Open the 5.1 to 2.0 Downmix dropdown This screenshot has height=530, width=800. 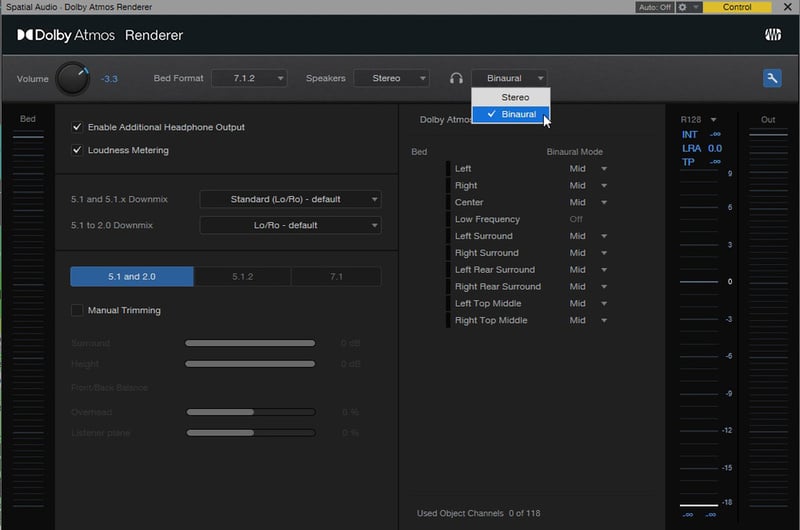coord(290,225)
